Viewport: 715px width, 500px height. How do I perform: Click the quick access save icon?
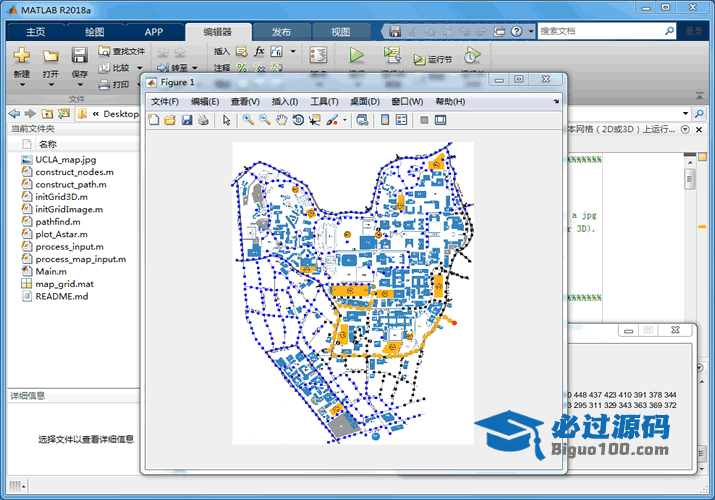tap(395, 31)
